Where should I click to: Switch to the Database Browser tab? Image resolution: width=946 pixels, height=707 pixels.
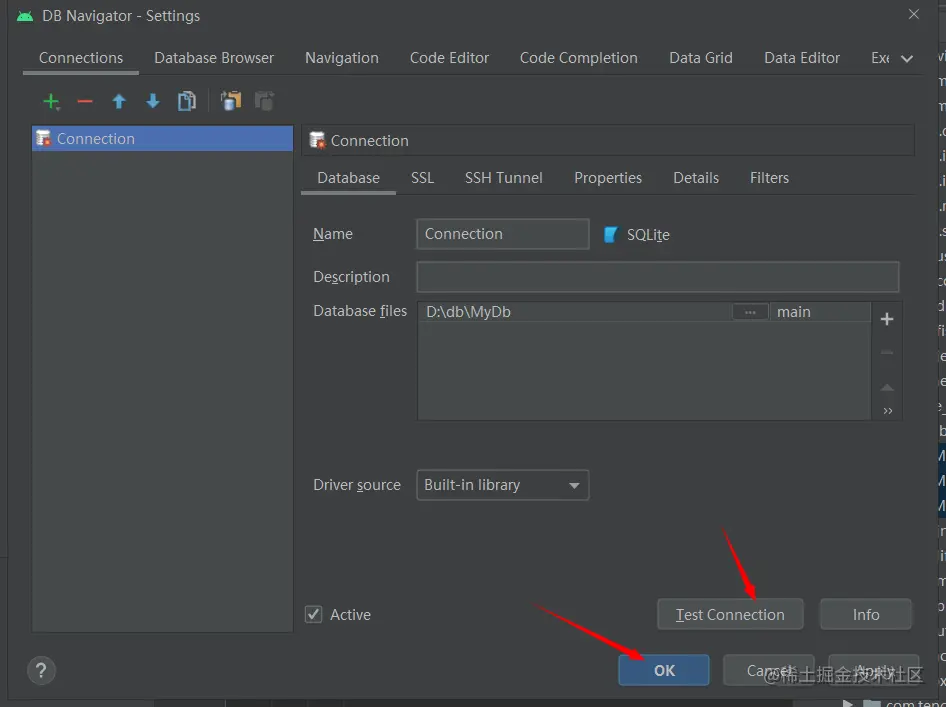coord(214,58)
